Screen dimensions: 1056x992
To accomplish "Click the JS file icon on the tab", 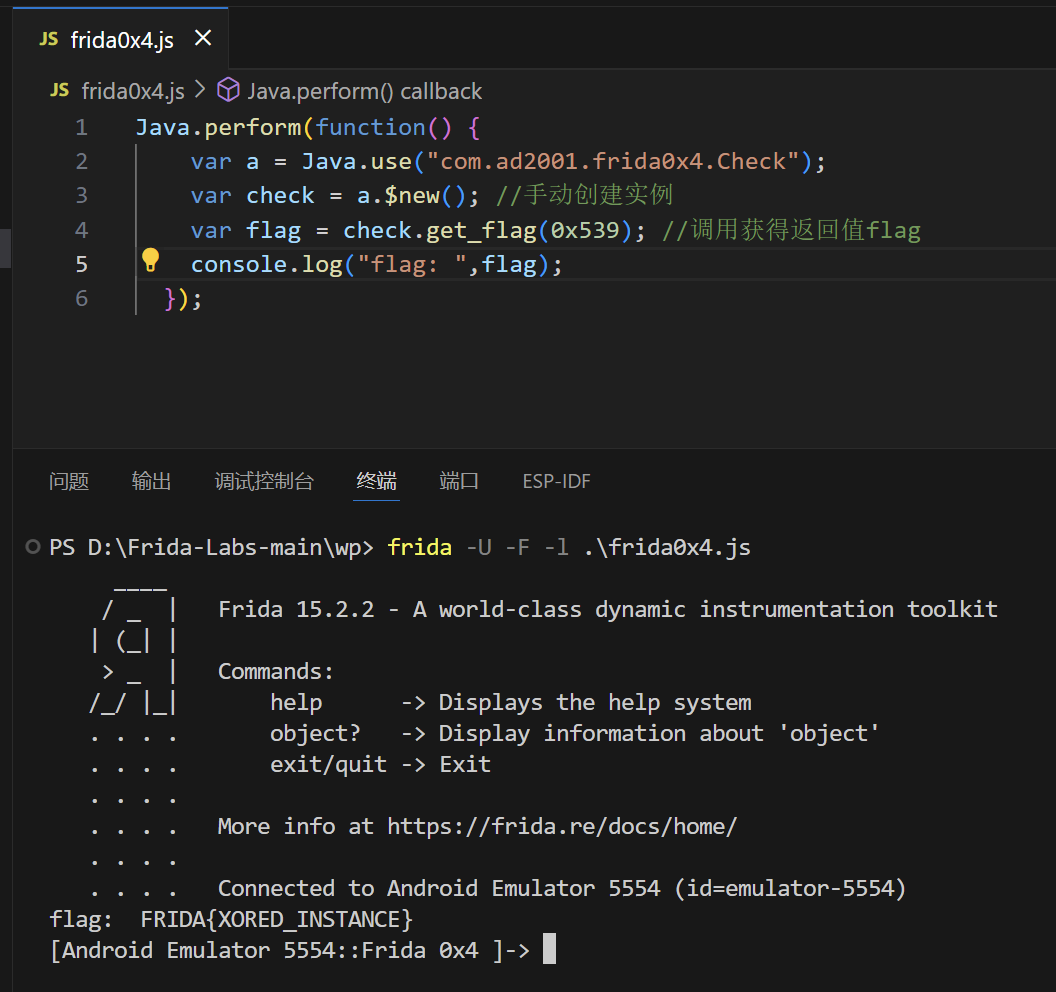I will pos(48,39).
